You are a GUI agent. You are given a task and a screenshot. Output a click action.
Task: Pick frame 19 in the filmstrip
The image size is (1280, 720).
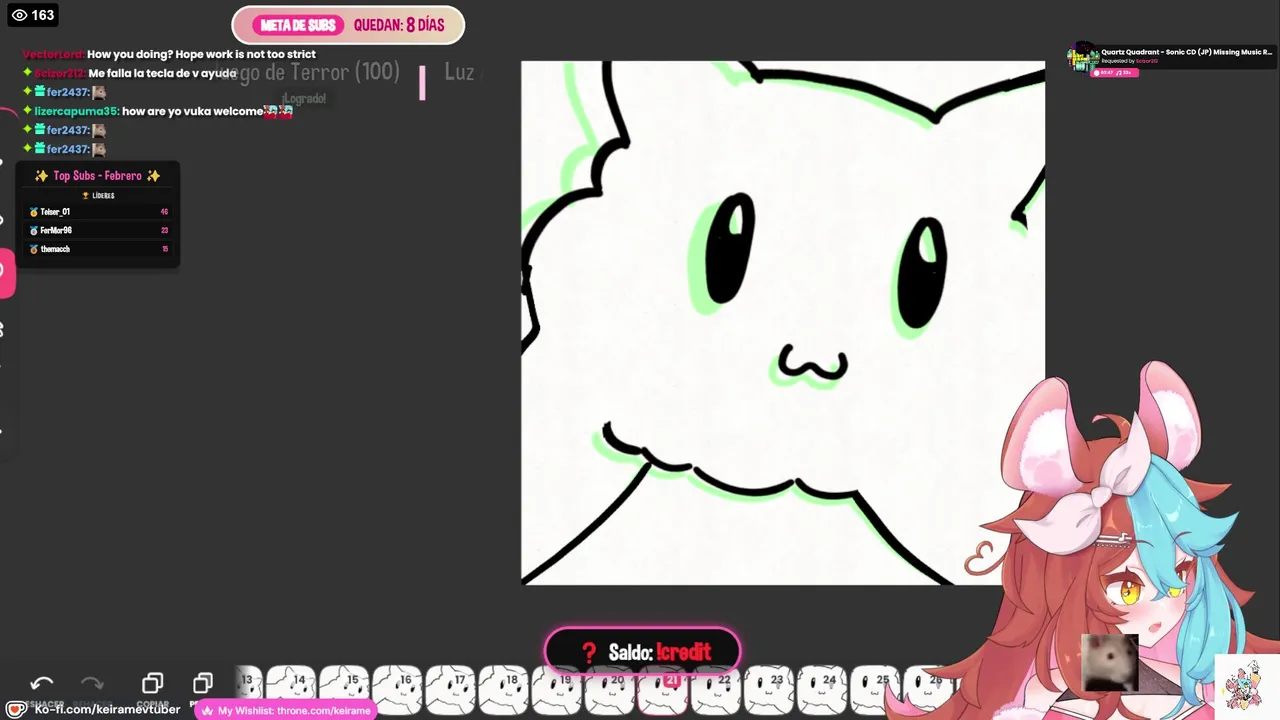pos(555,690)
